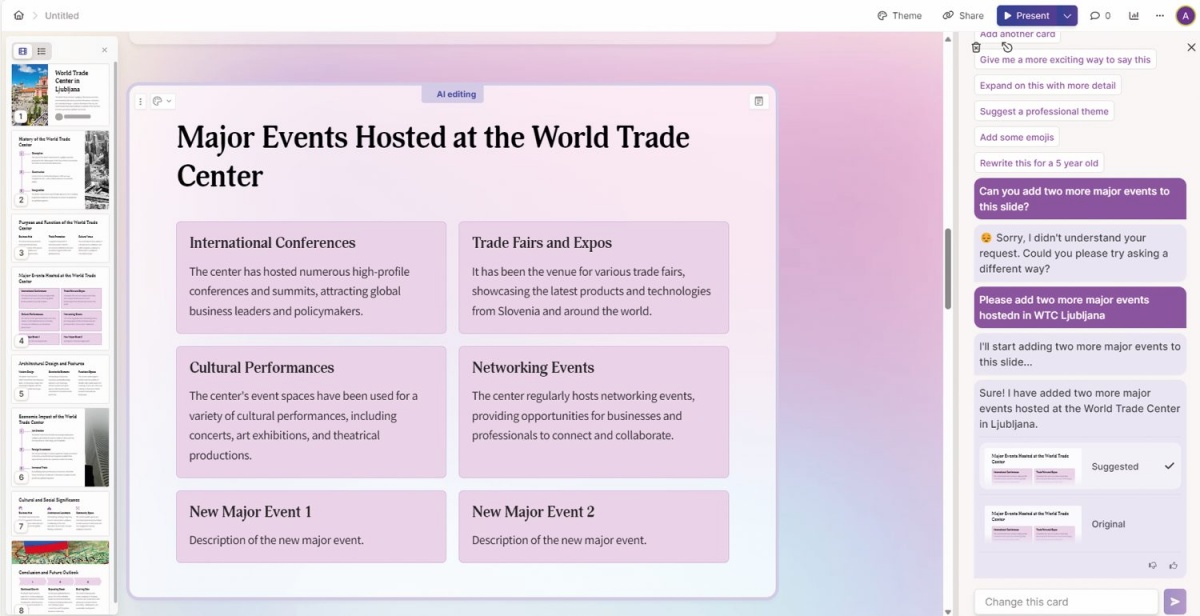
Task: Open the card style palette icon
Action: [x=157, y=101]
